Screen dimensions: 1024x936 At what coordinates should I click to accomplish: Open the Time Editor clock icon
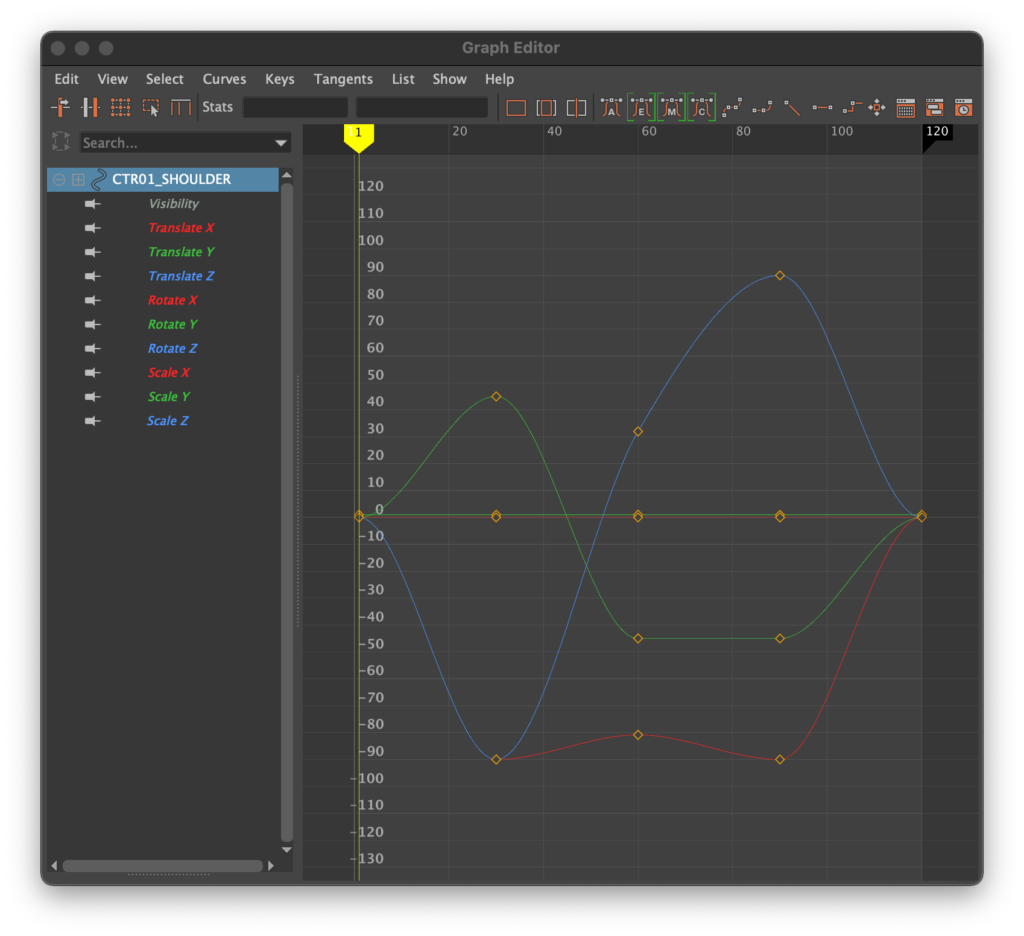pyautogui.click(x=963, y=107)
